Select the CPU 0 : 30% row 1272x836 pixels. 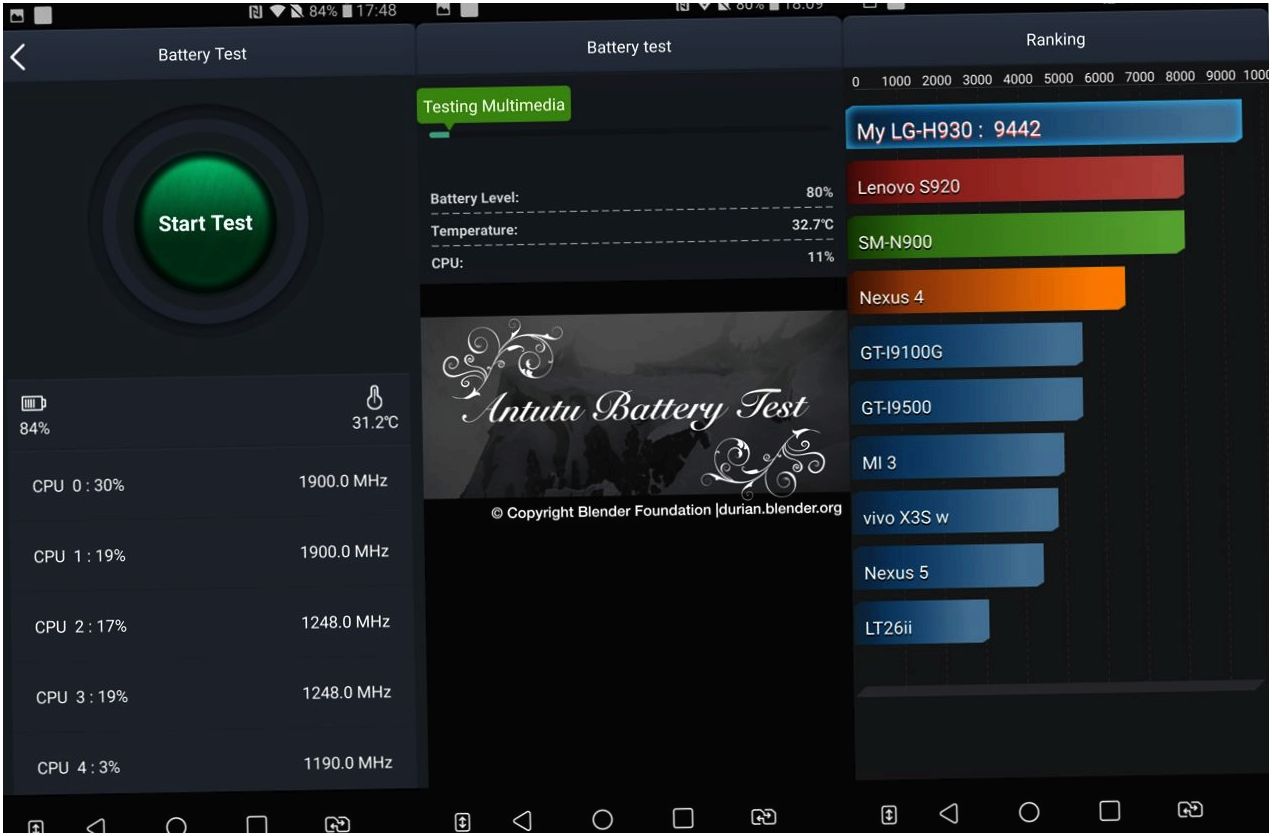(x=211, y=484)
